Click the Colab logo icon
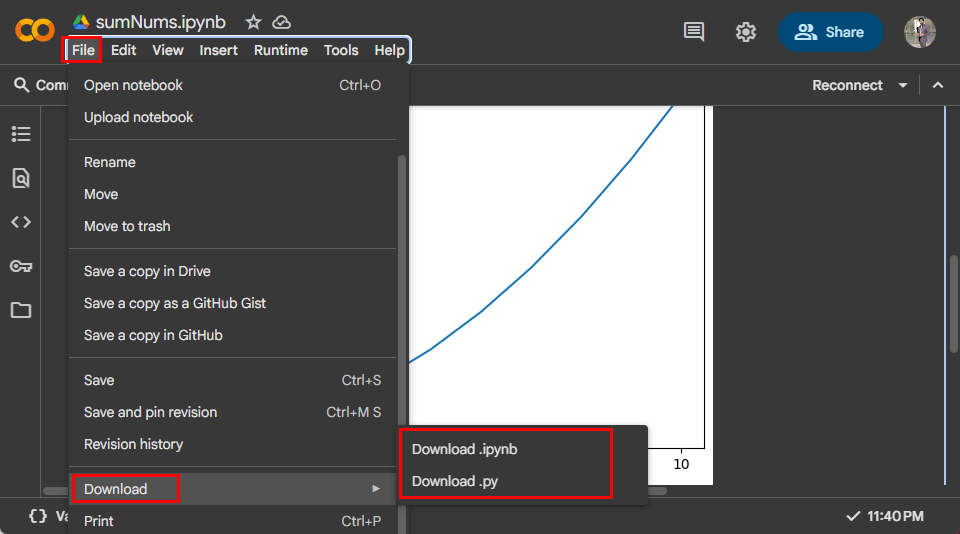The width and height of the screenshot is (960, 534). [x=35, y=31]
